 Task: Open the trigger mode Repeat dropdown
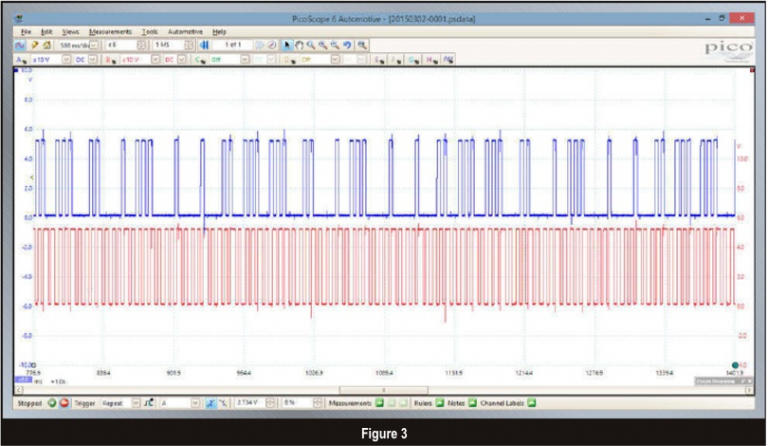136,403
